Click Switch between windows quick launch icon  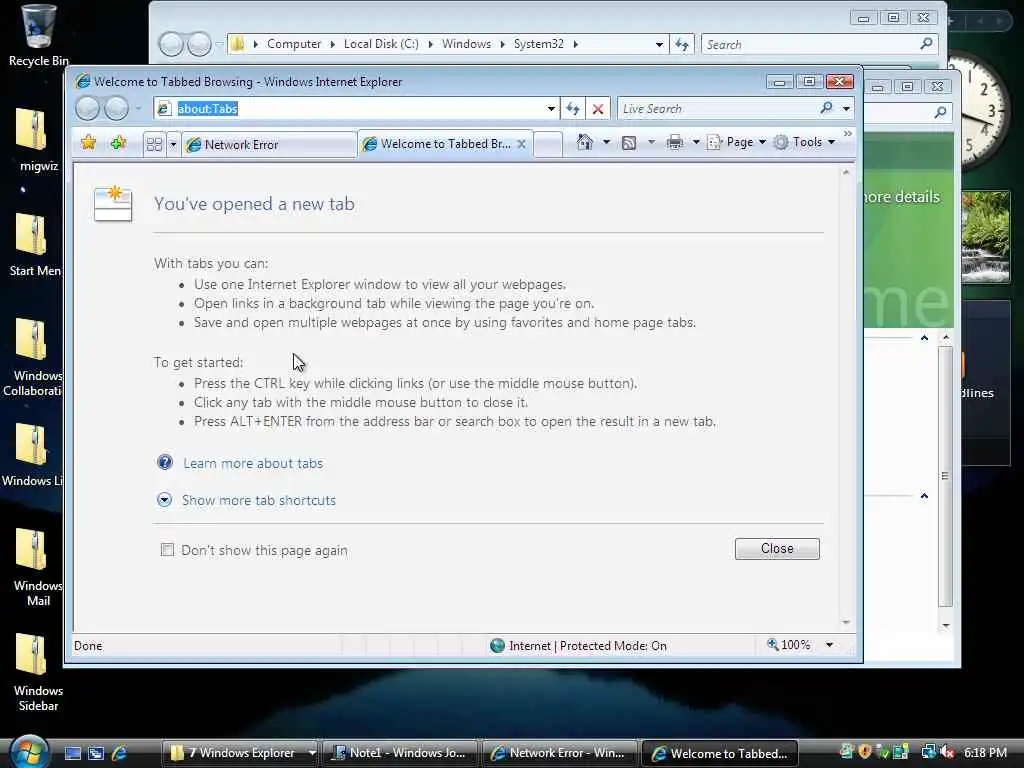pos(95,753)
